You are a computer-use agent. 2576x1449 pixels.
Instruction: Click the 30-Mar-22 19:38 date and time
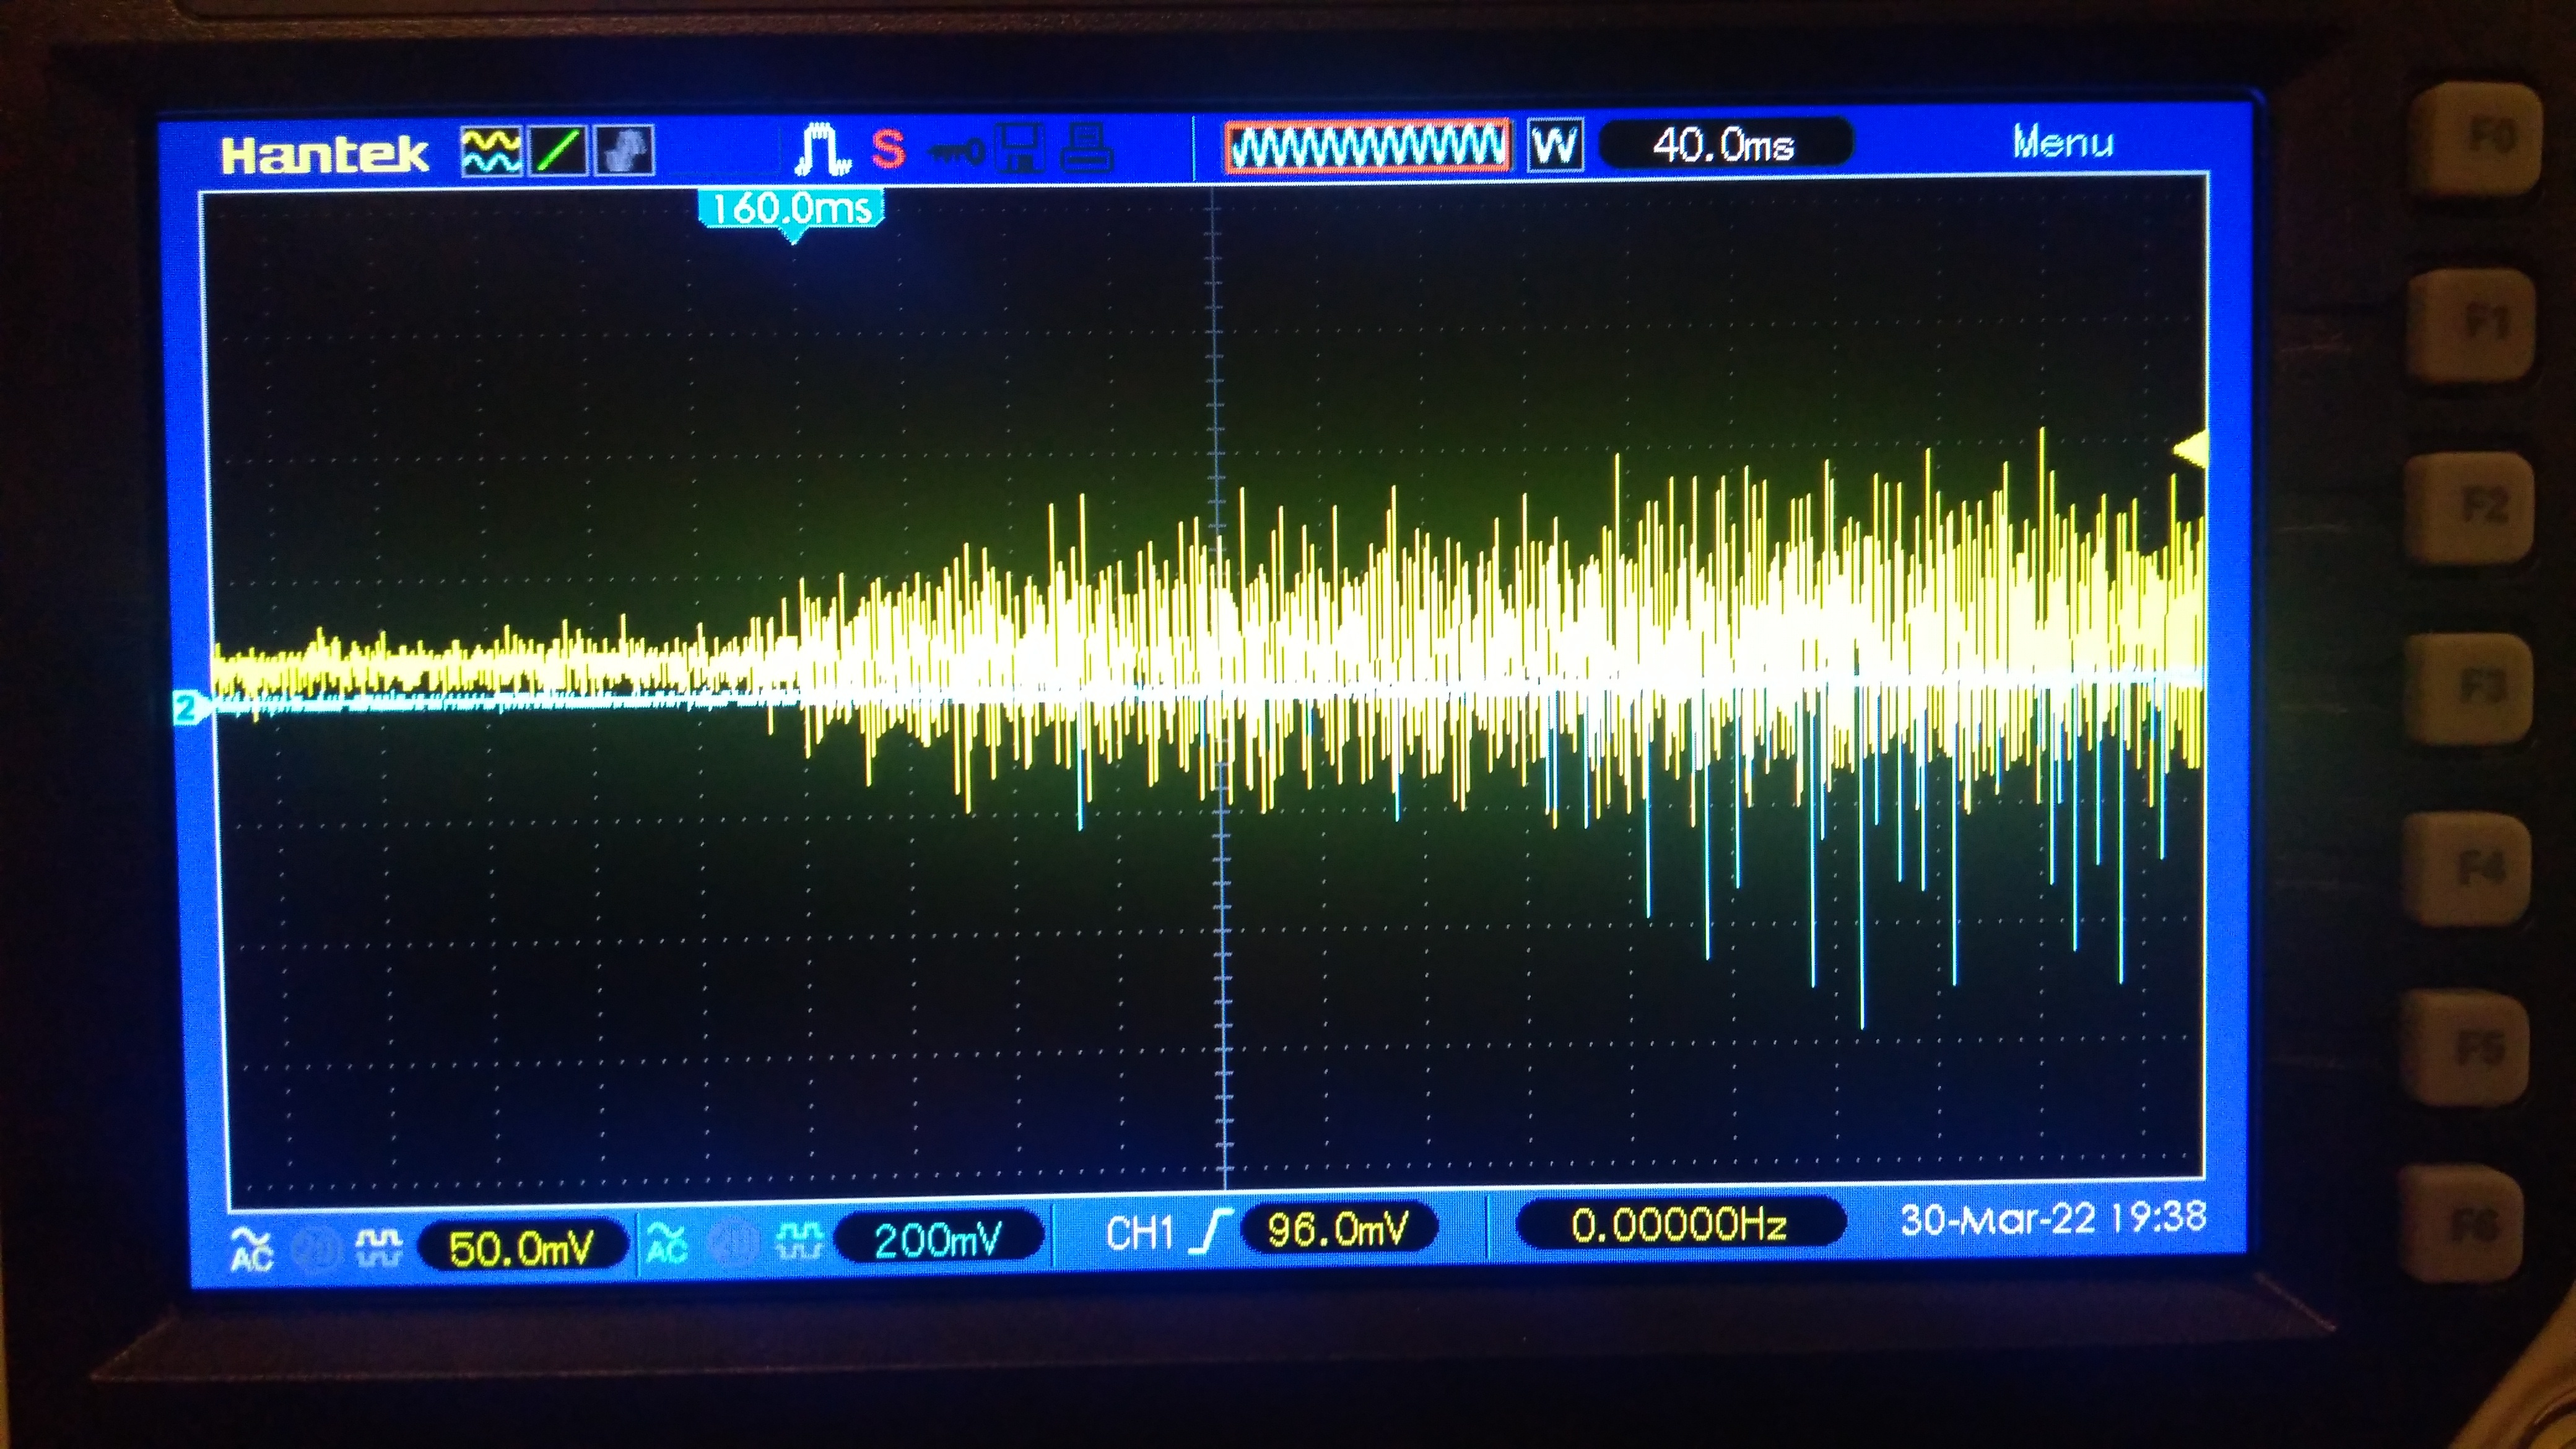point(2053,1218)
